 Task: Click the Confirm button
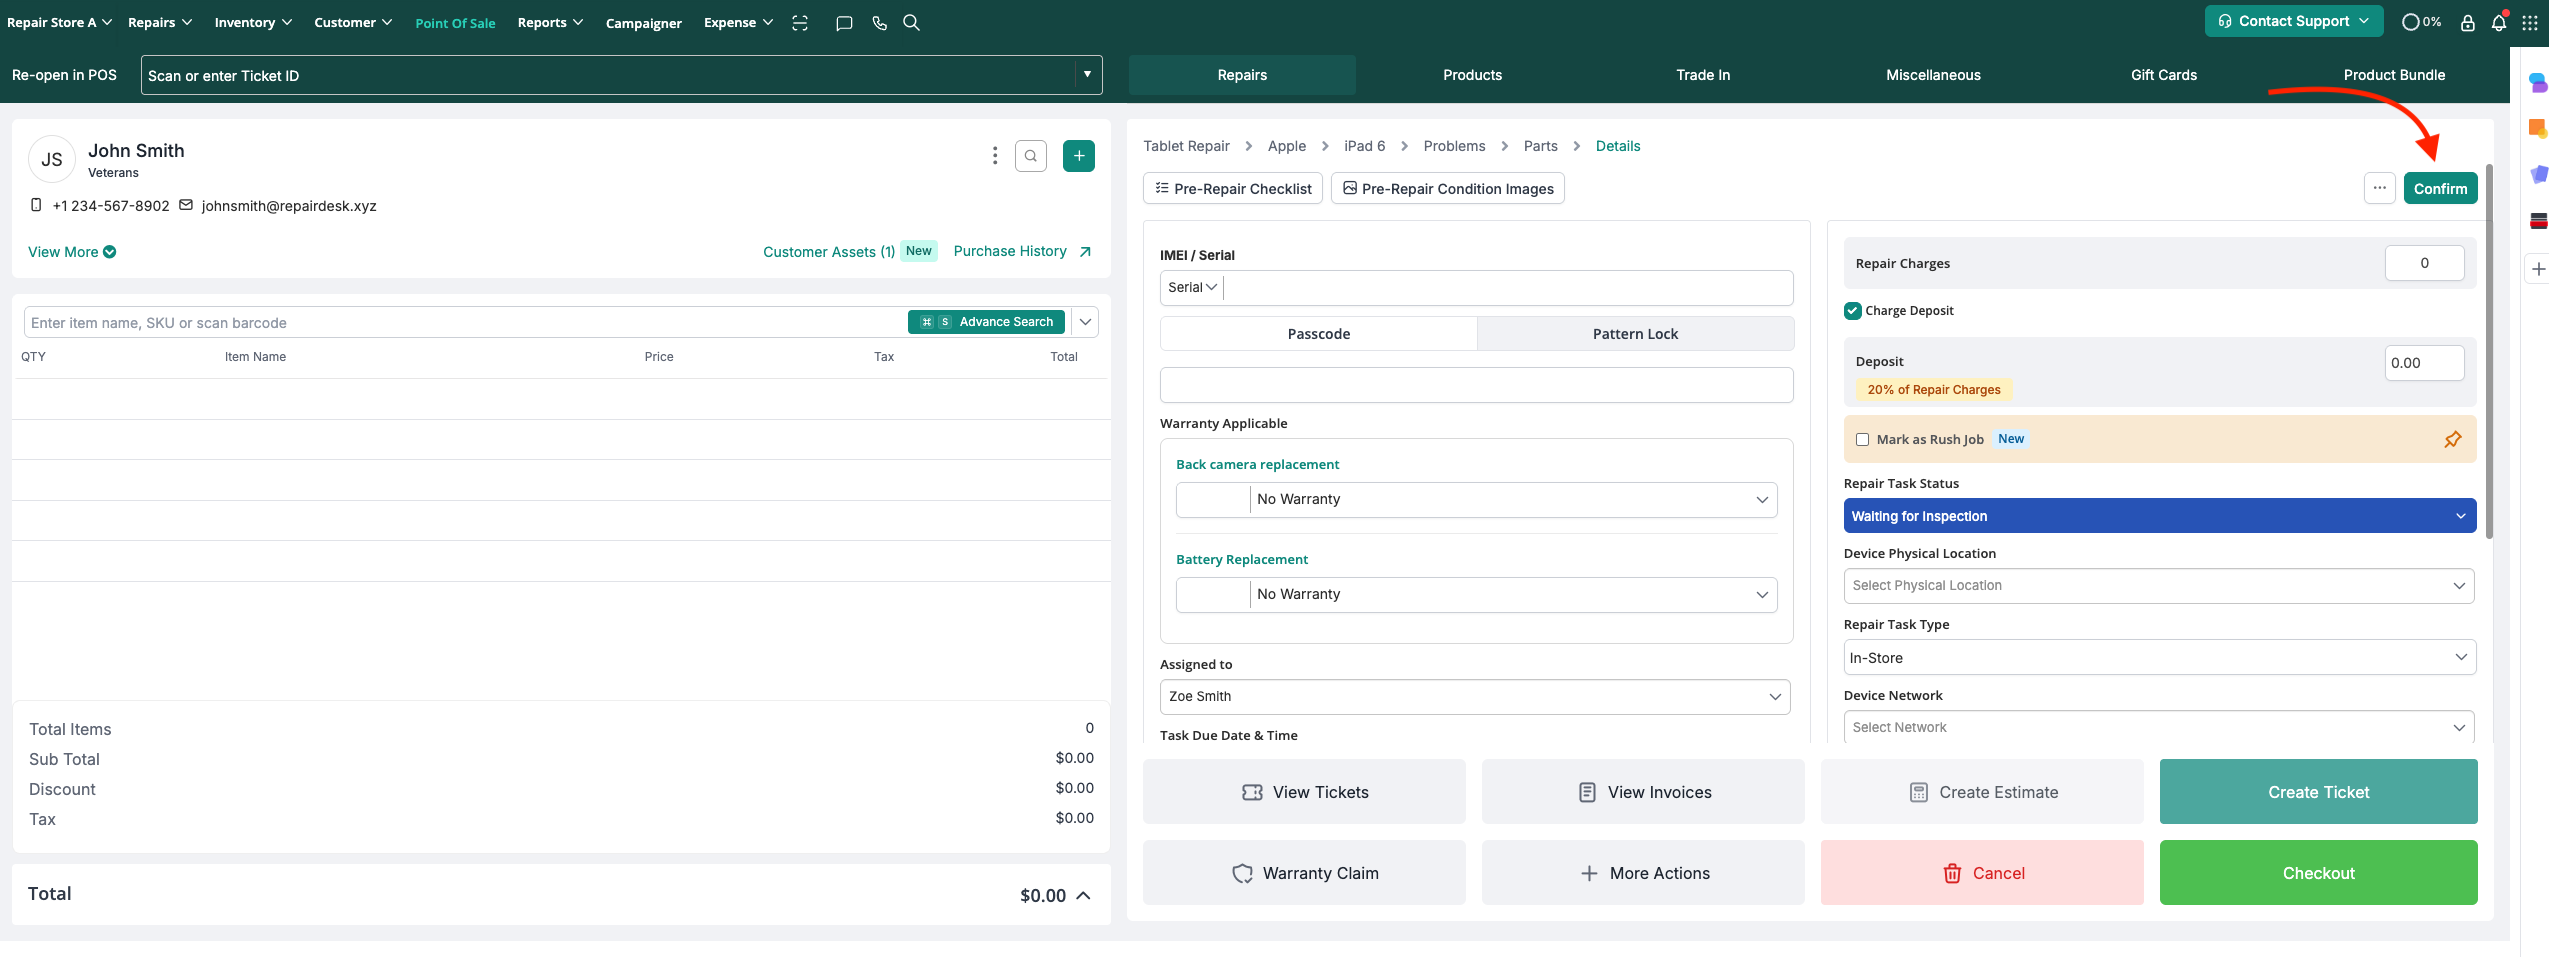pos(2439,189)
